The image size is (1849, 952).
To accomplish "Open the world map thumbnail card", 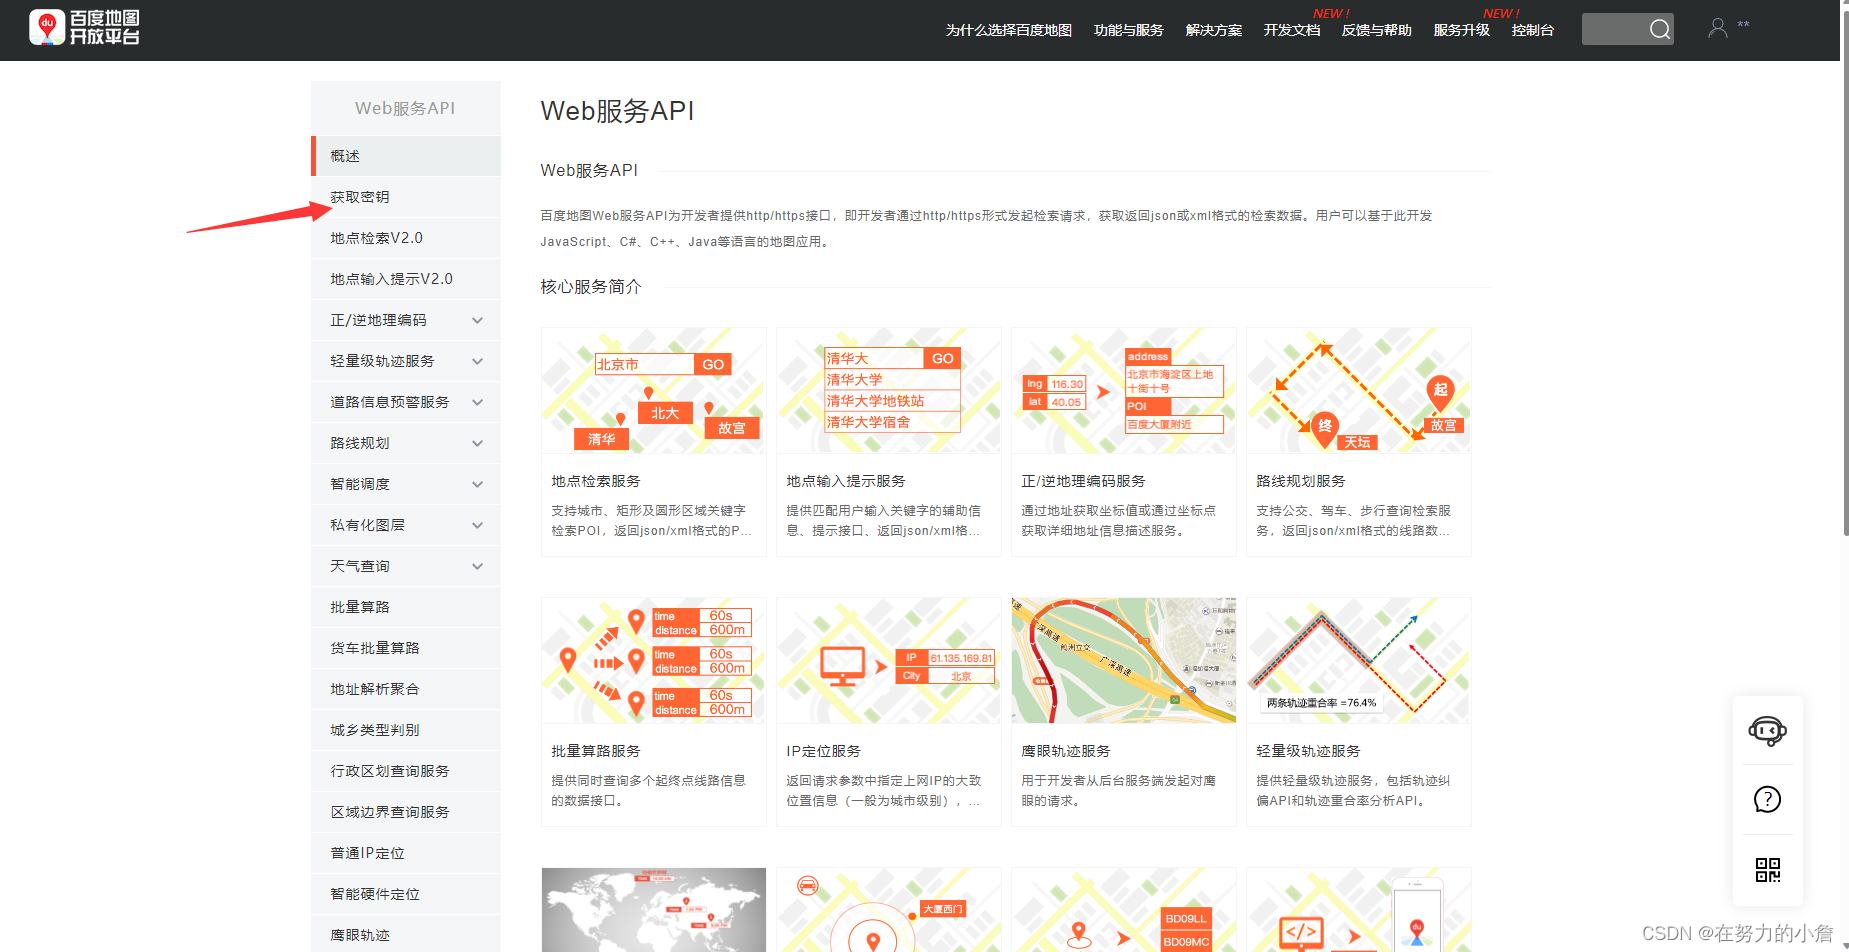I will coord(654,910).
